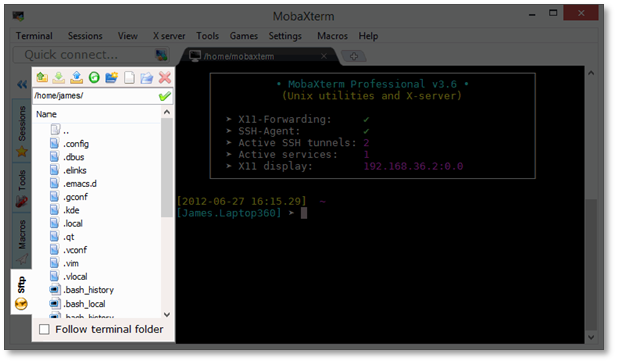Open the Tools menu

(207, 36)
